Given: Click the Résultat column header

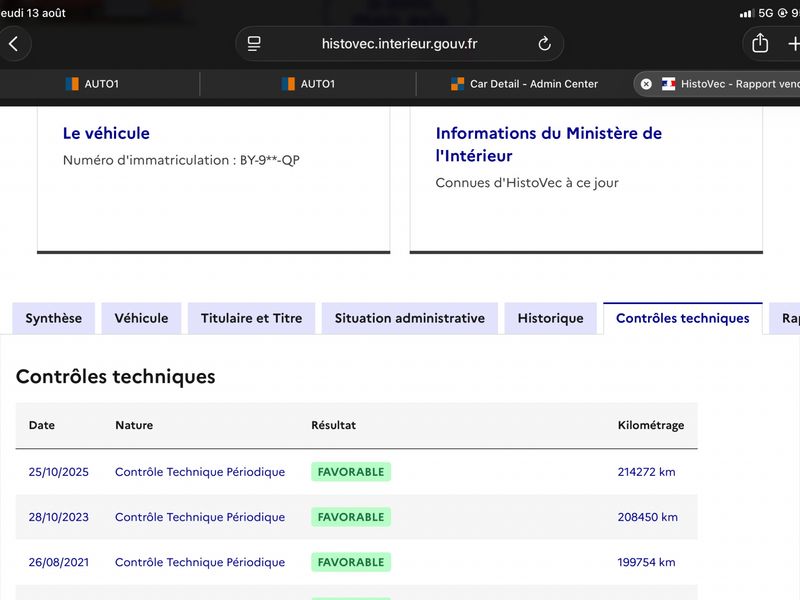Looking at the screenshot, I should (x=334, y=425).
